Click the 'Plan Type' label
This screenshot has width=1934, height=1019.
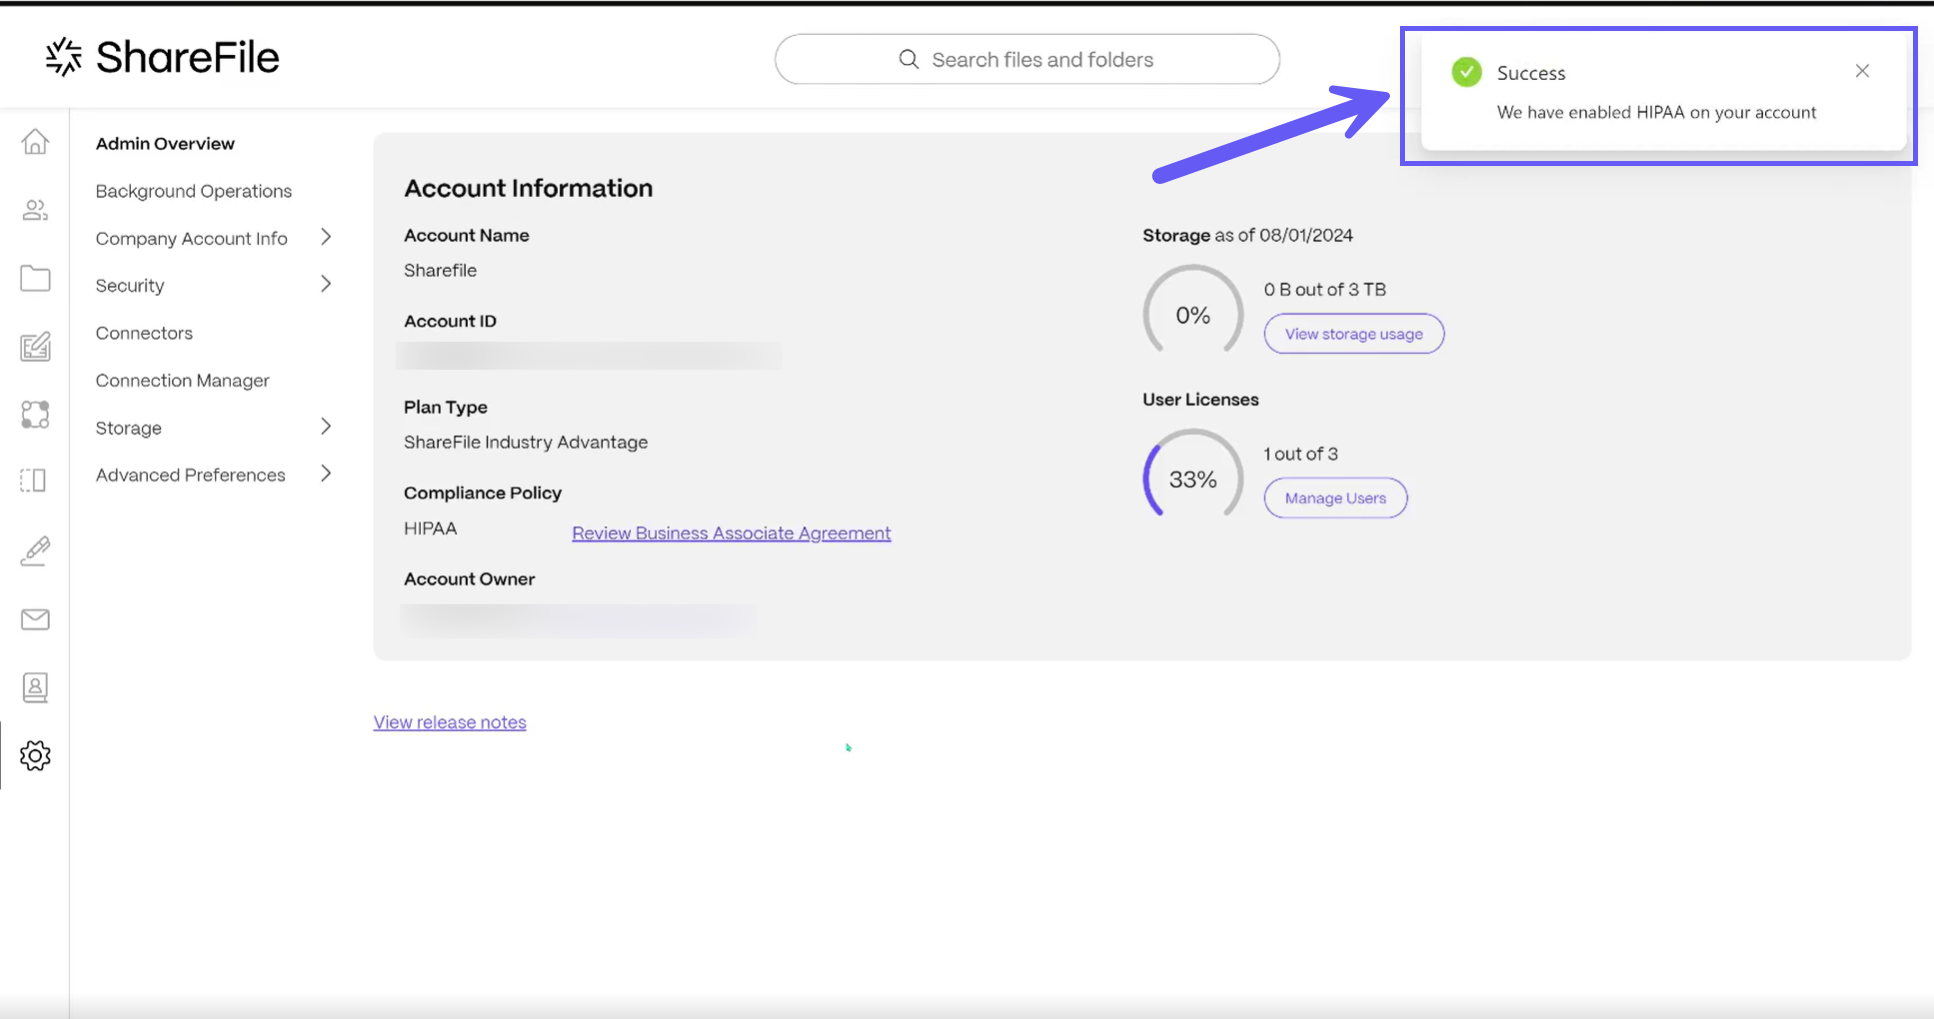click(446, 407)
